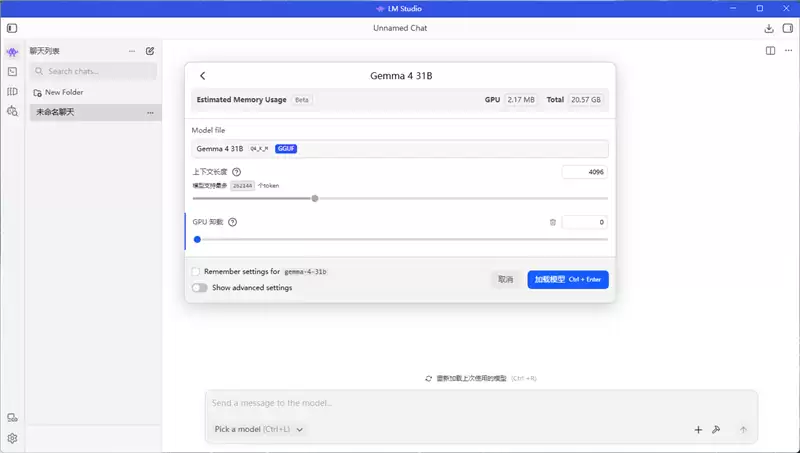Enable Show advanced settings switch
Screen dimensions: 800x453
click(x=199, y=288)
